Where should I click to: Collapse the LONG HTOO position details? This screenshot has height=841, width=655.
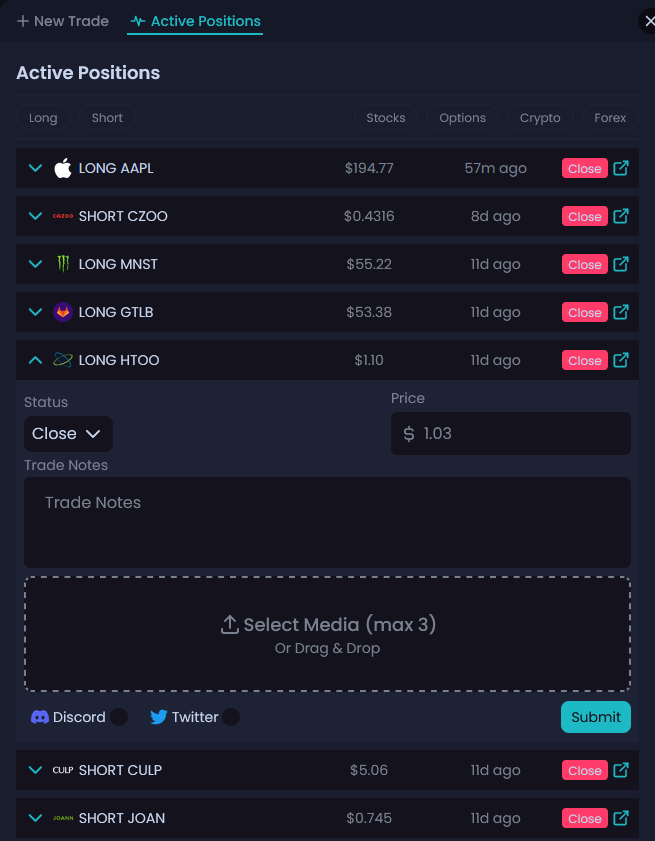point(36,360)
